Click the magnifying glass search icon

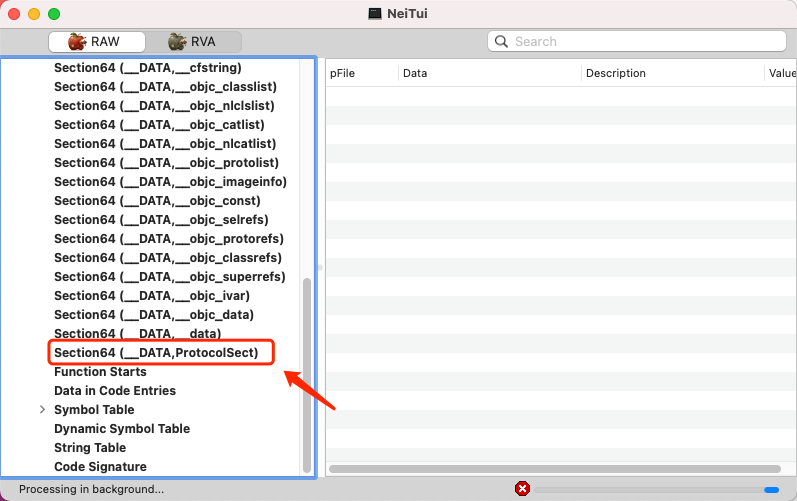[x=501, y=42]
